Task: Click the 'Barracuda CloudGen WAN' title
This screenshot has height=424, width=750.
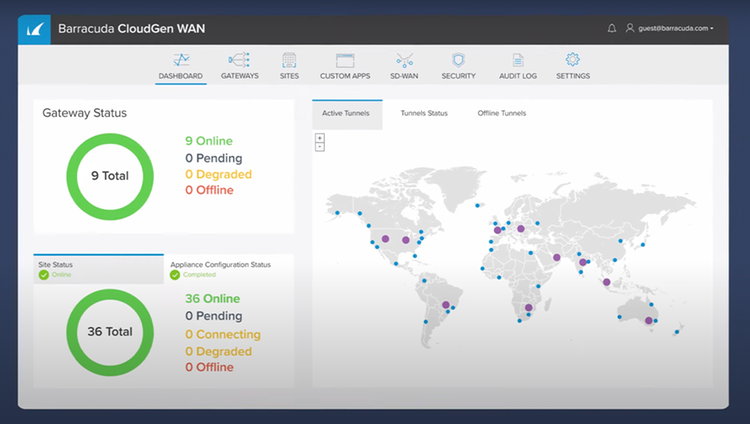Action: click(132, 29)
